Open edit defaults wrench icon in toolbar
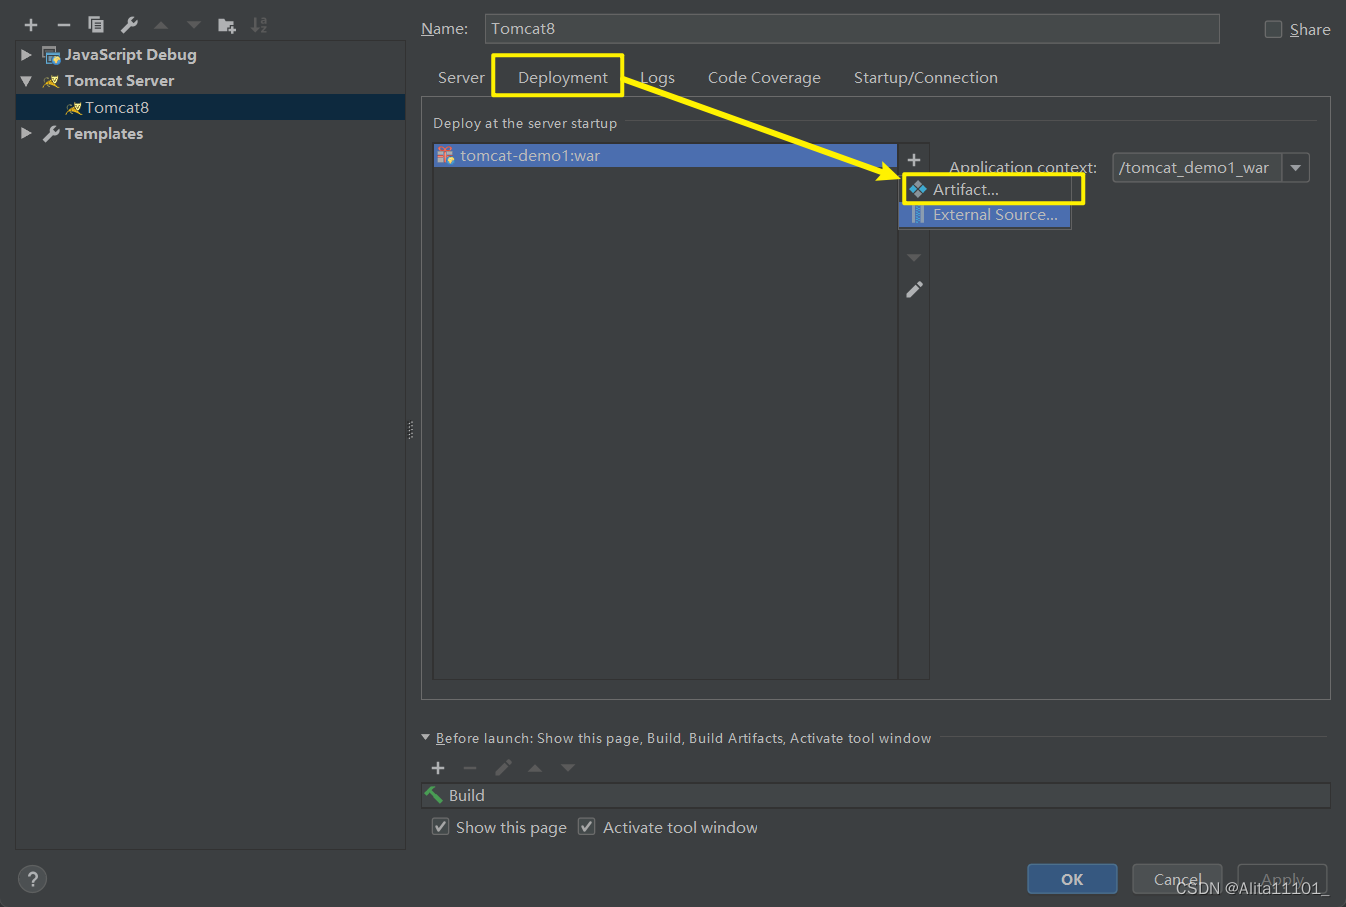Screen dimensions: 1346x907 129,25
